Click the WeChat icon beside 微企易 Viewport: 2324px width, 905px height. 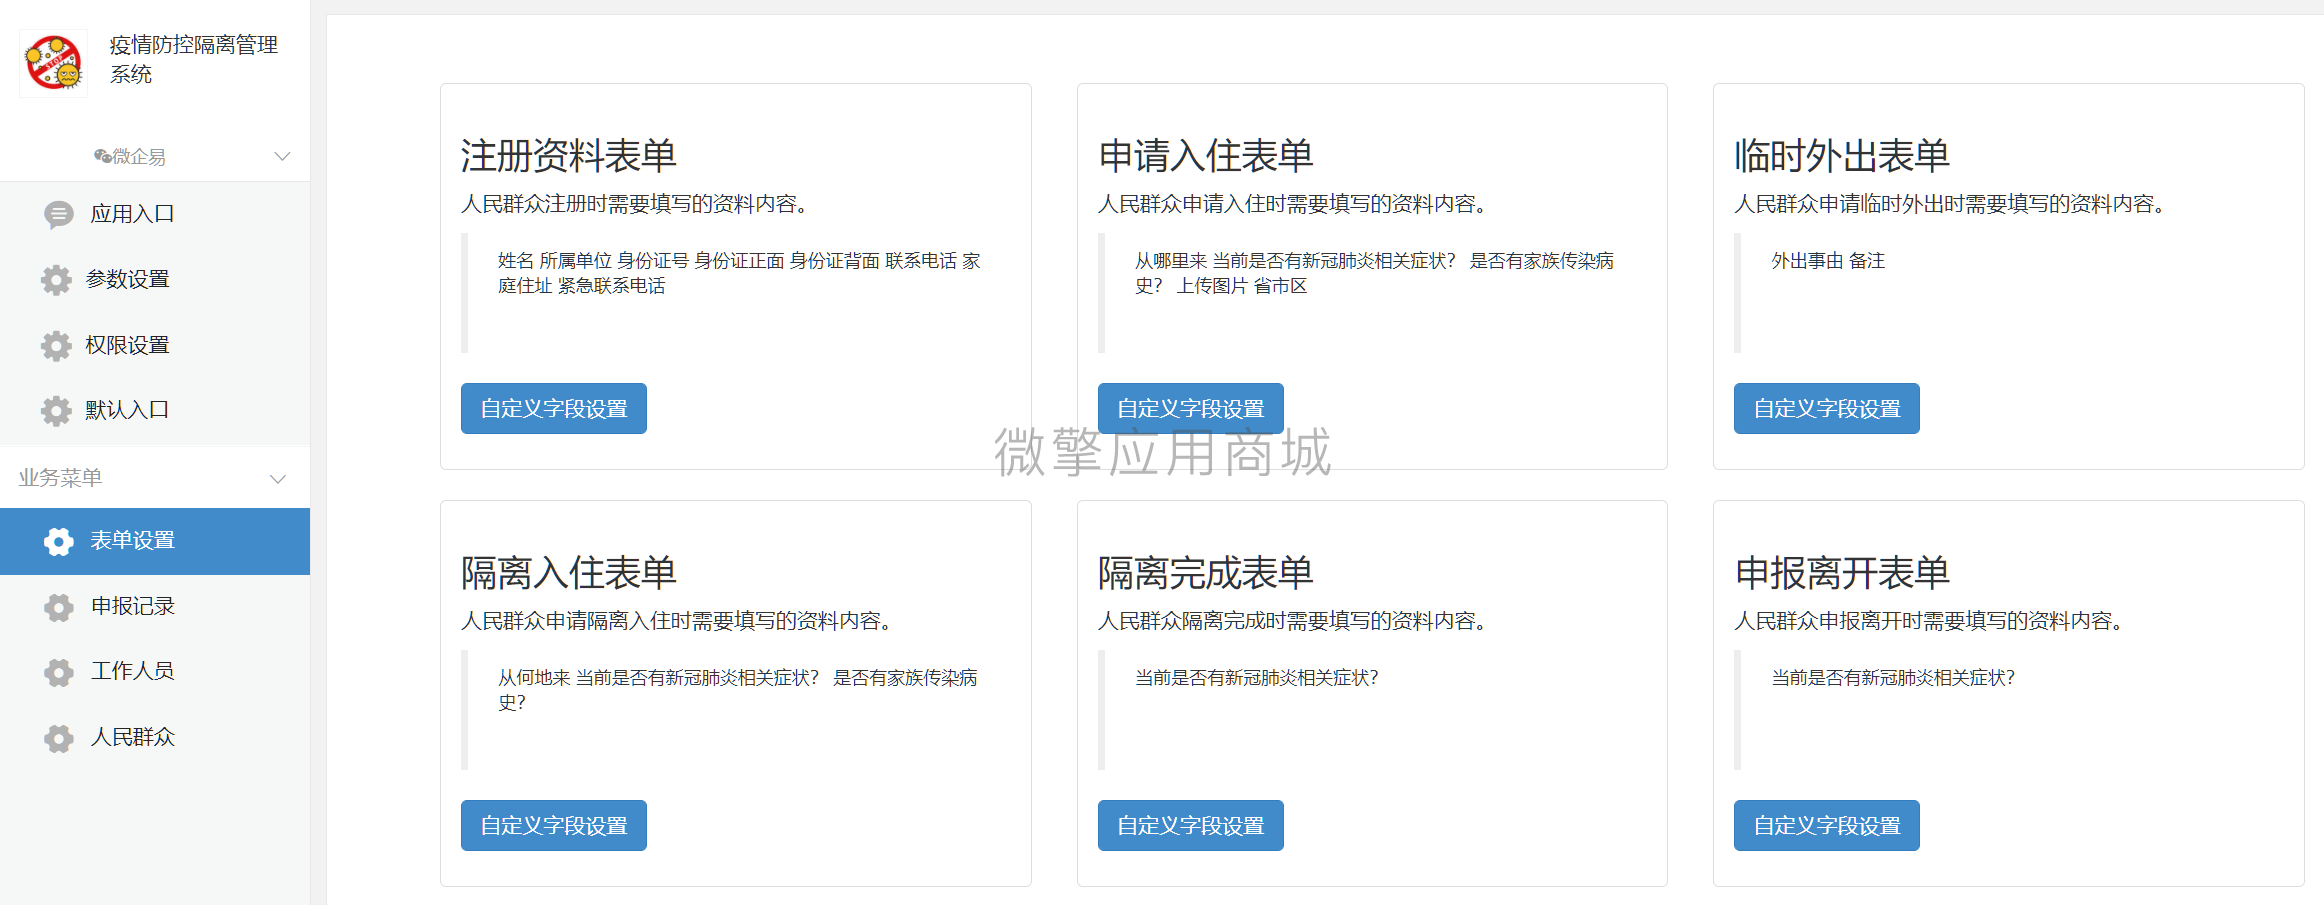[x=102, y=156]
